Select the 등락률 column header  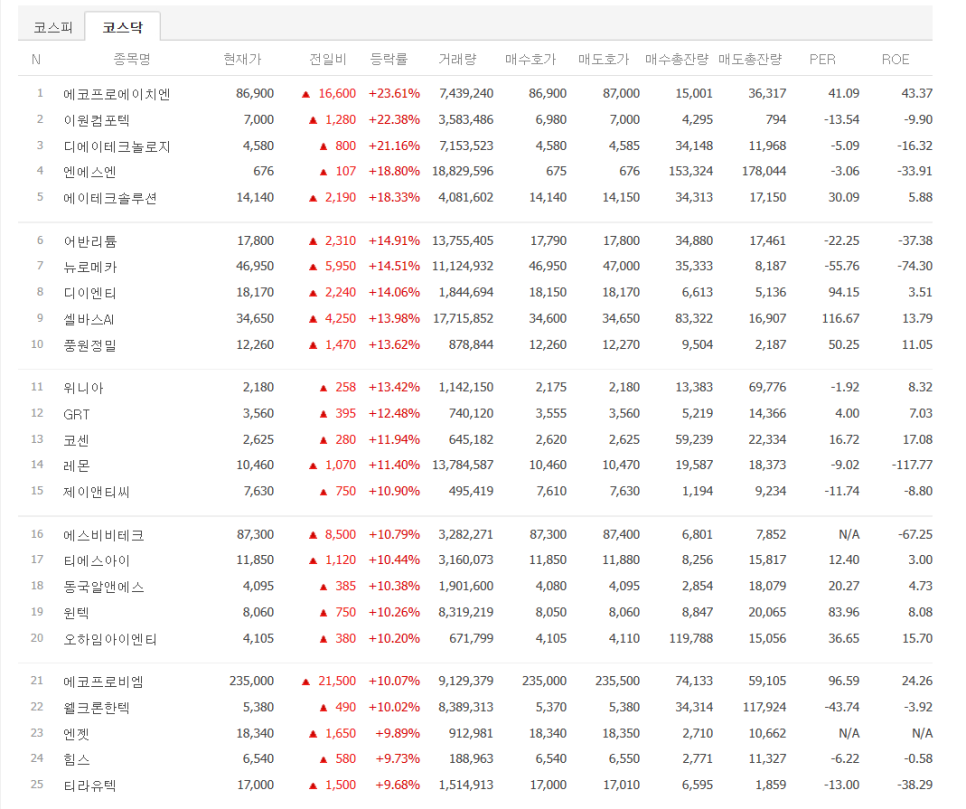(388, 59)
